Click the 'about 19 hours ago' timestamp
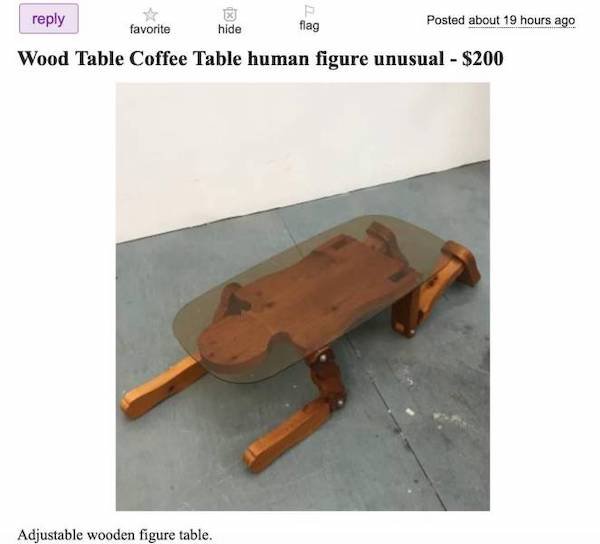 point(522,20)
